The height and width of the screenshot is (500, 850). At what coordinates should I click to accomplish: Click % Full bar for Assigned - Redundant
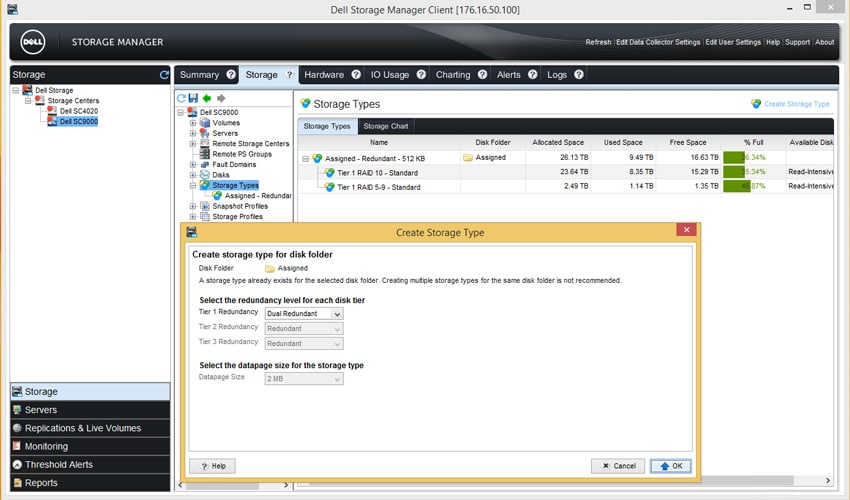(734, 157)
